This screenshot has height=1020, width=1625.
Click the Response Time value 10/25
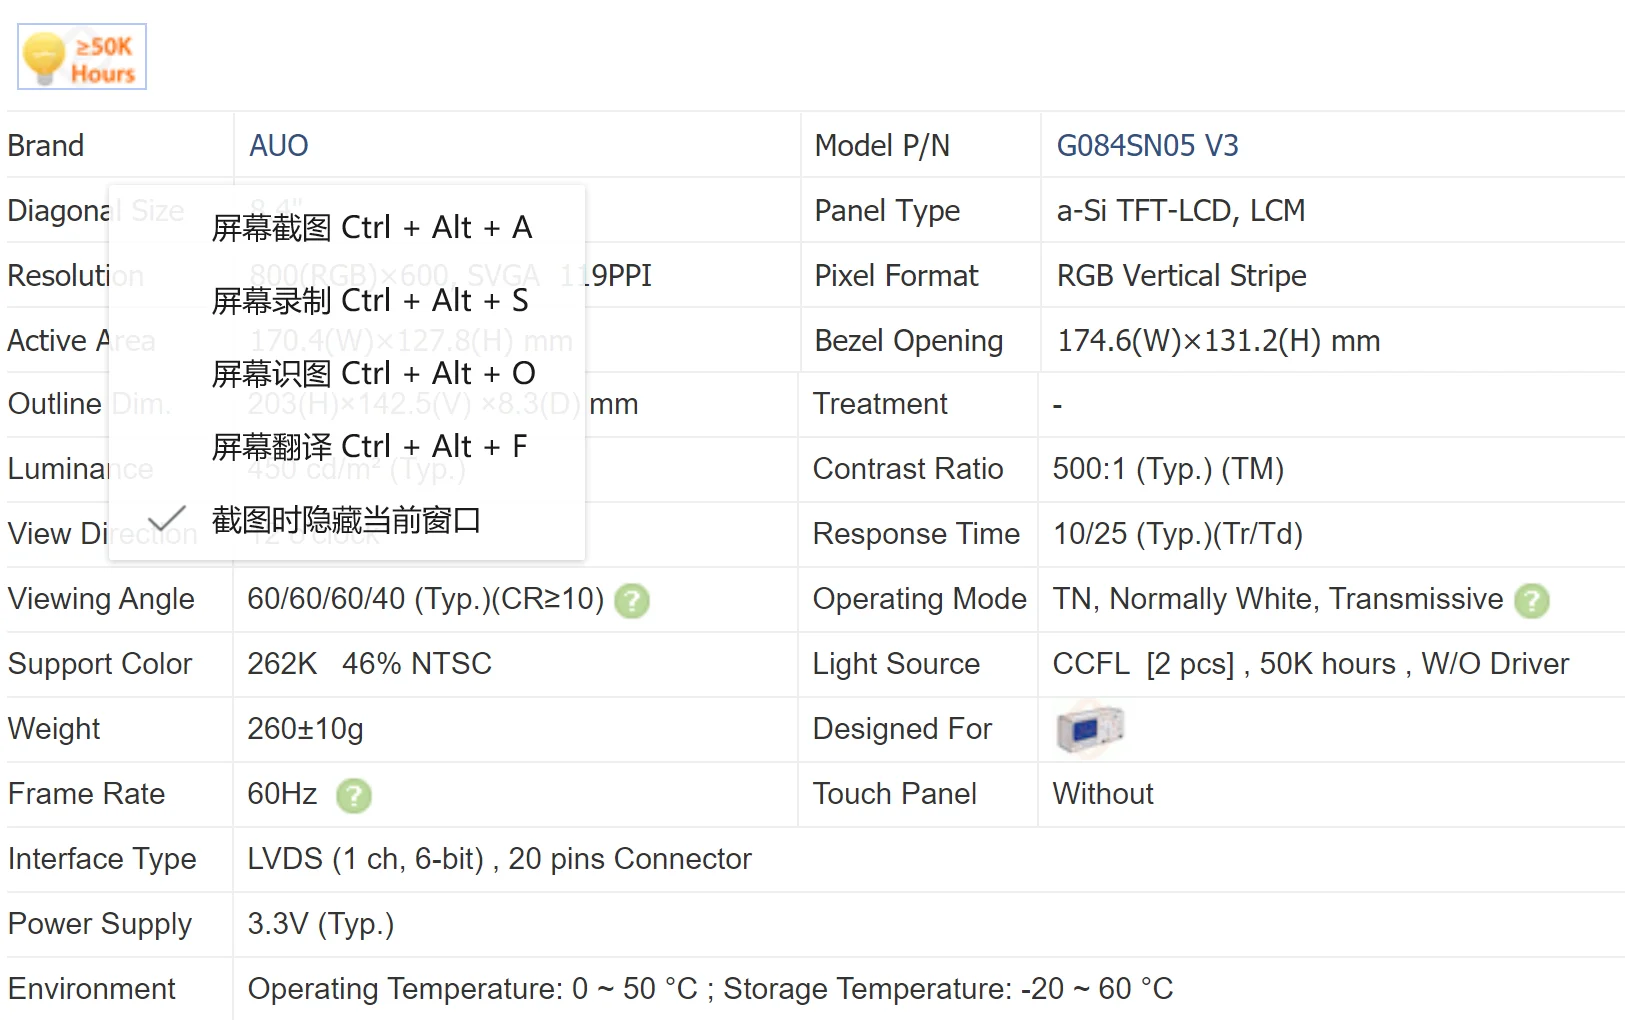tap(1177, 534)
